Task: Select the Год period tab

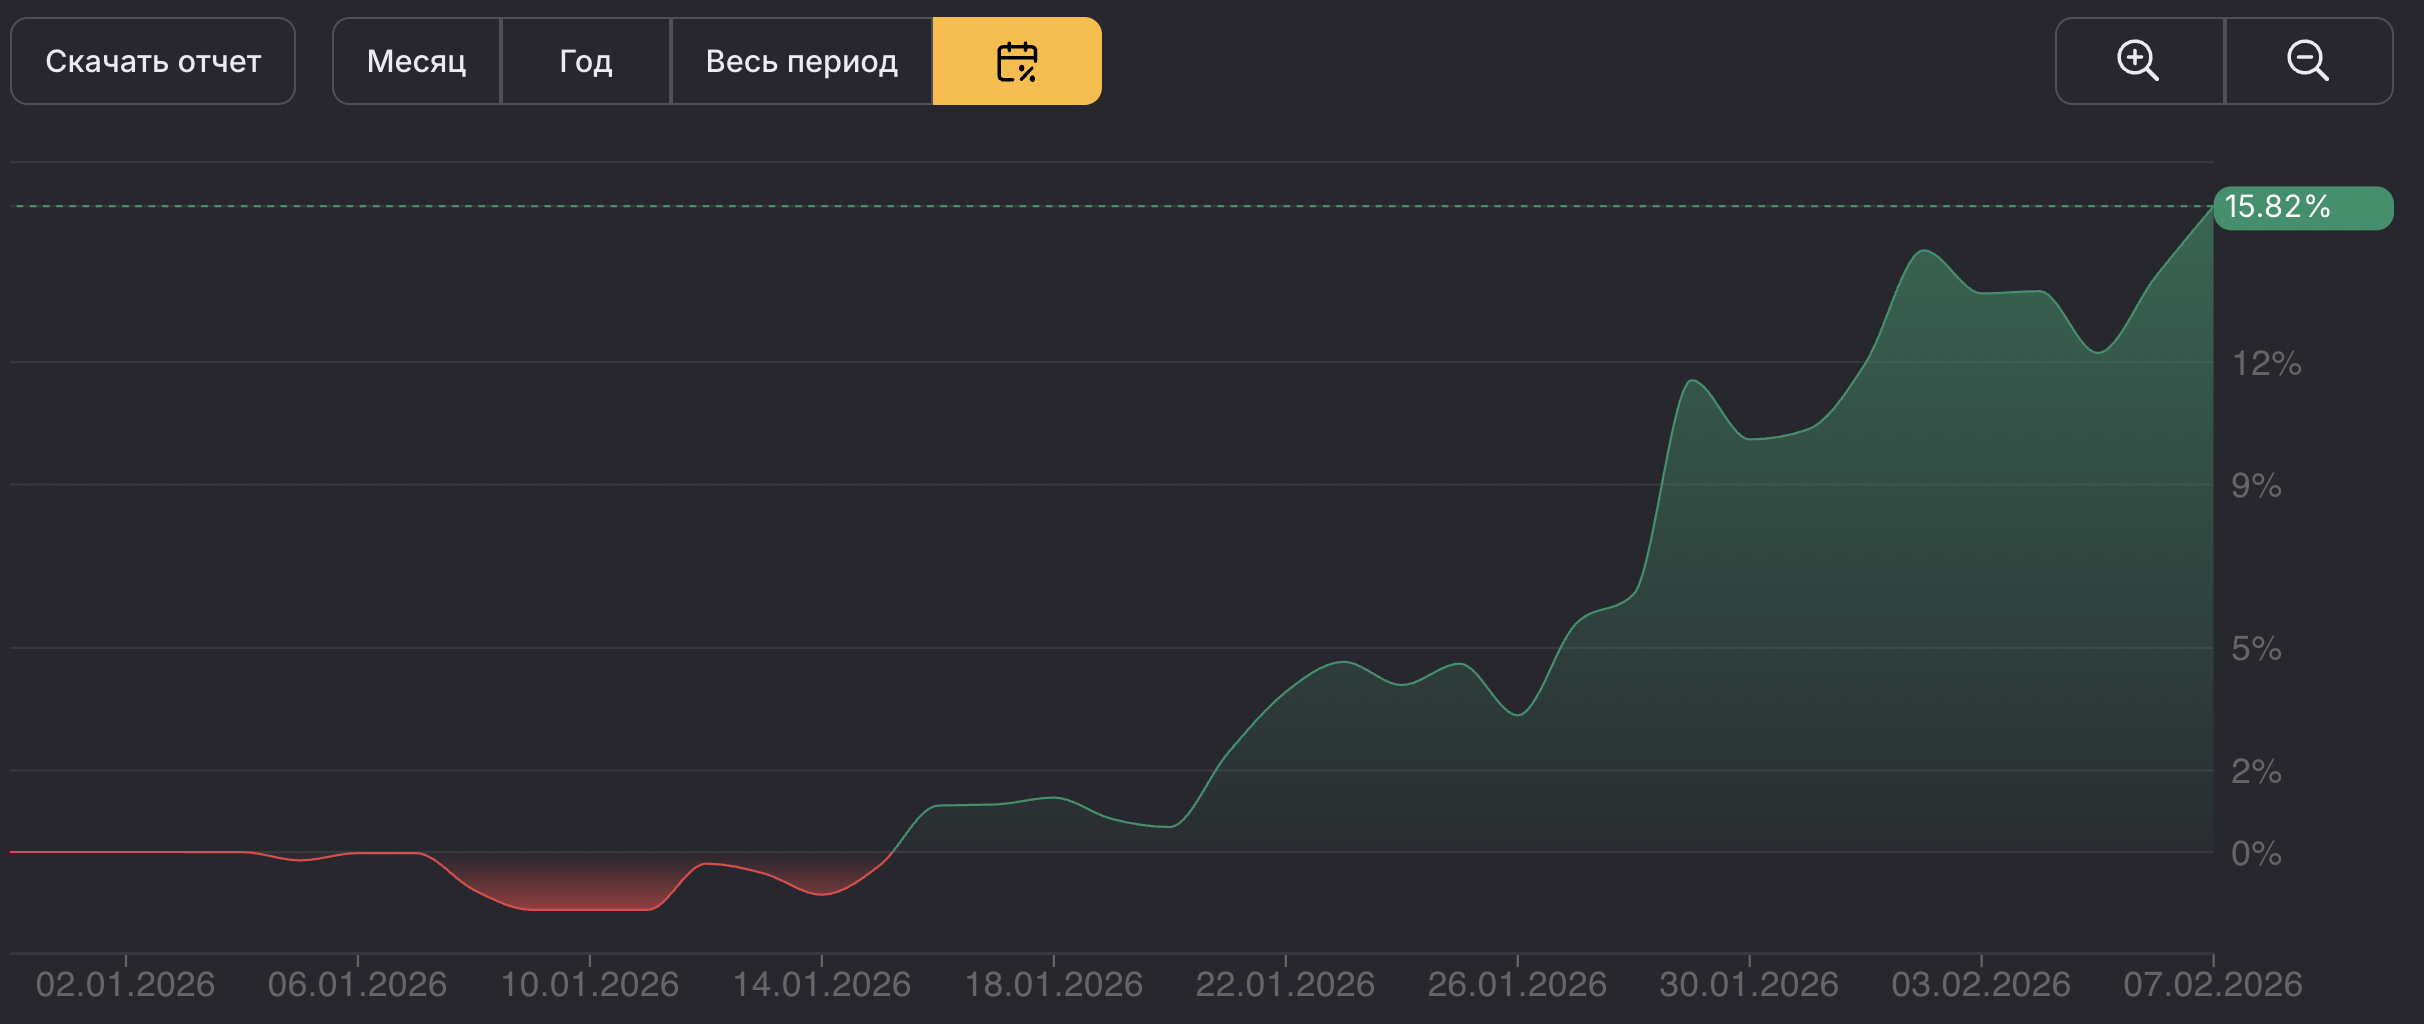Action: (x=585, y=61)
